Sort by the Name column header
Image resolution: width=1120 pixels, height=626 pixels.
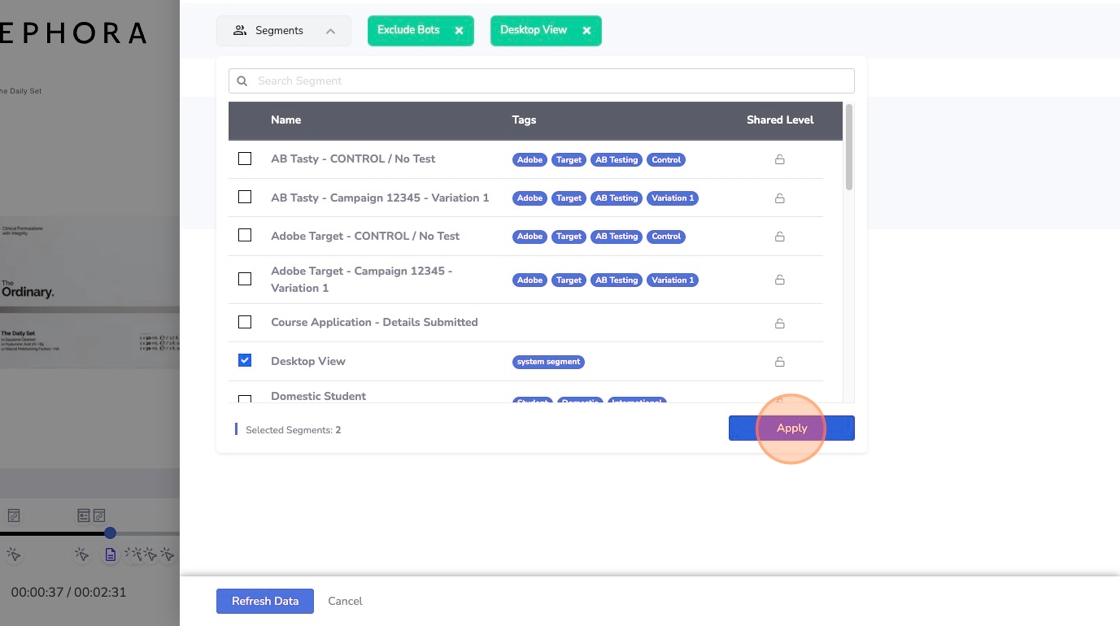coord(286,120)
